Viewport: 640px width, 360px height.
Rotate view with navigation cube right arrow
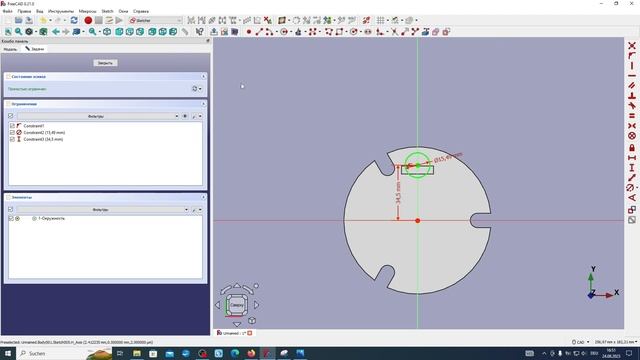click(x=256, y=304)
